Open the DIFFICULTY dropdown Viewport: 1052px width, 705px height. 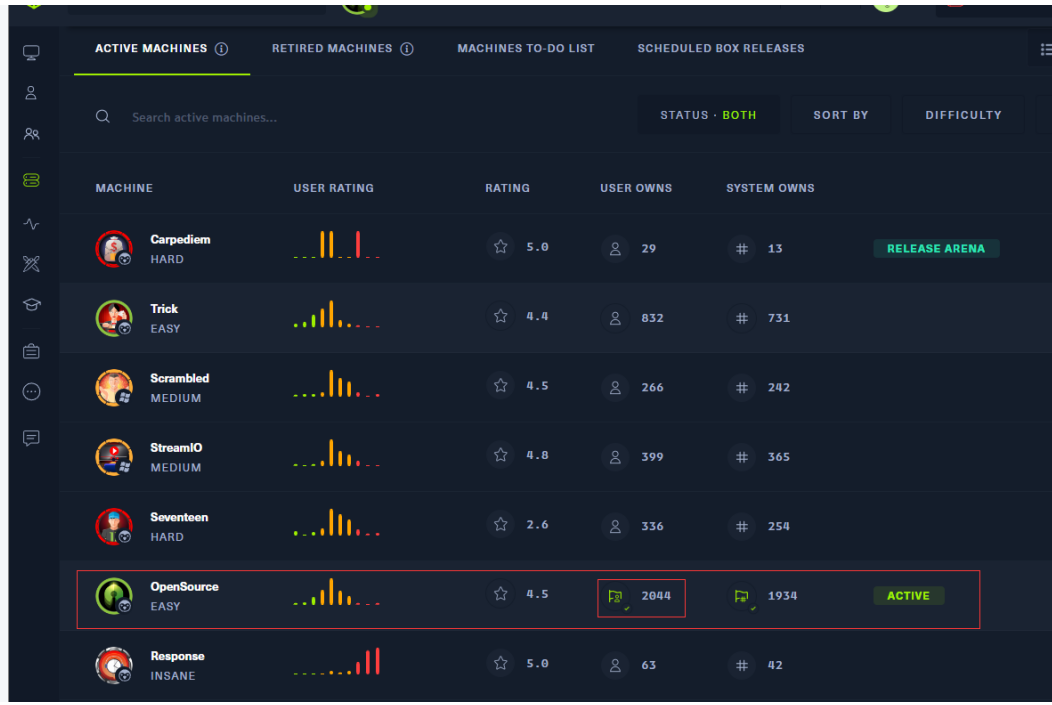click(963, 114)
